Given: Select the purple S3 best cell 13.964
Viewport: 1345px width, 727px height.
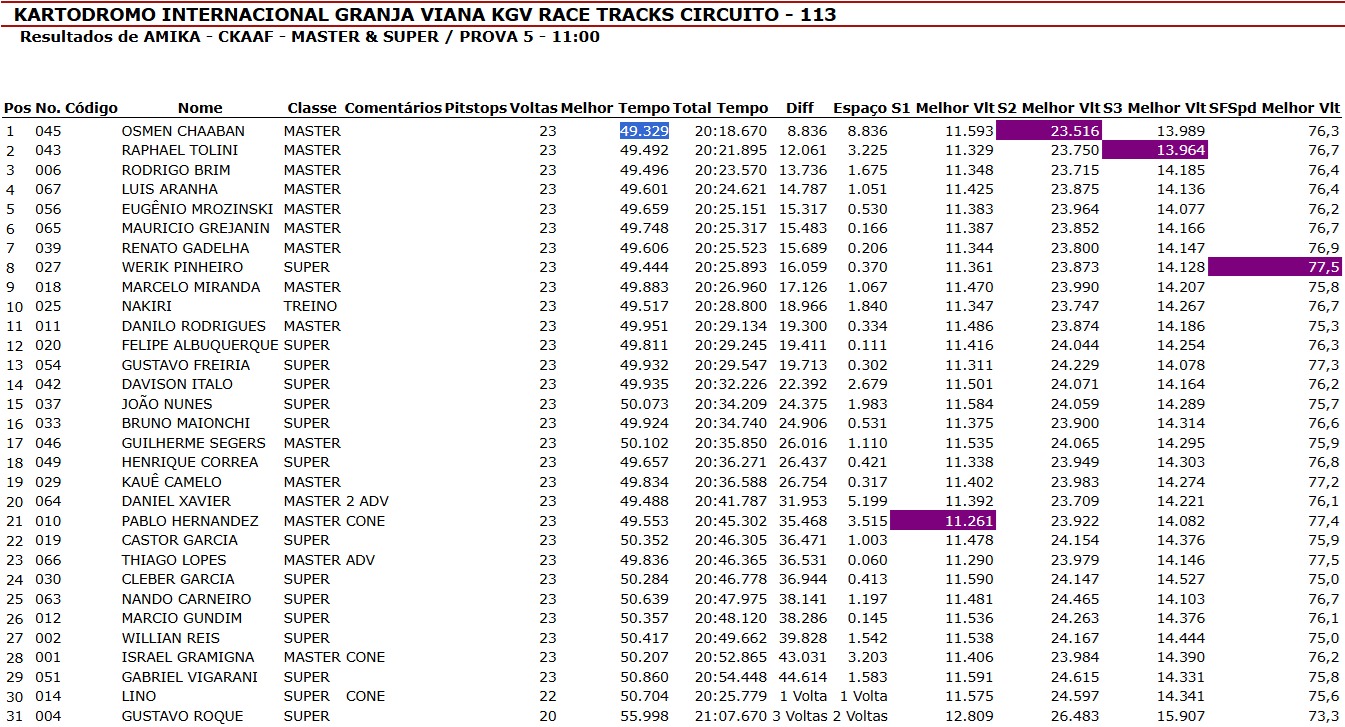Looking at the screenshot, I should [1155, 150].
